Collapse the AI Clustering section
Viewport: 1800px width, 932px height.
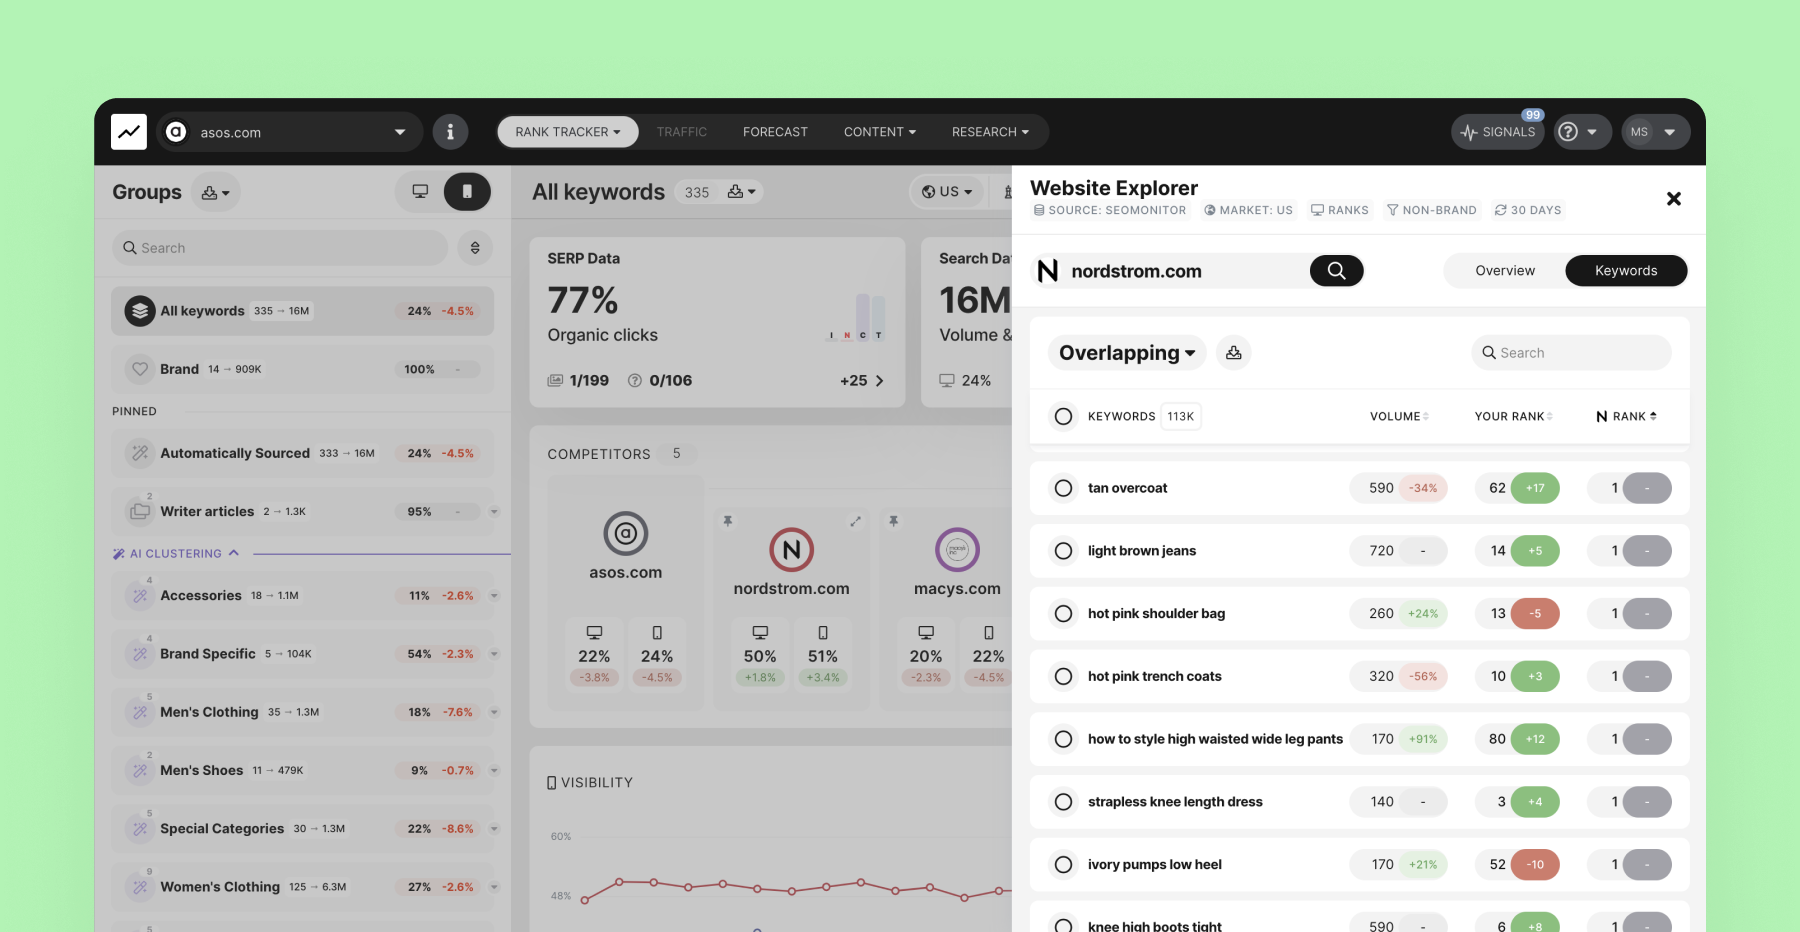point(177,553)
